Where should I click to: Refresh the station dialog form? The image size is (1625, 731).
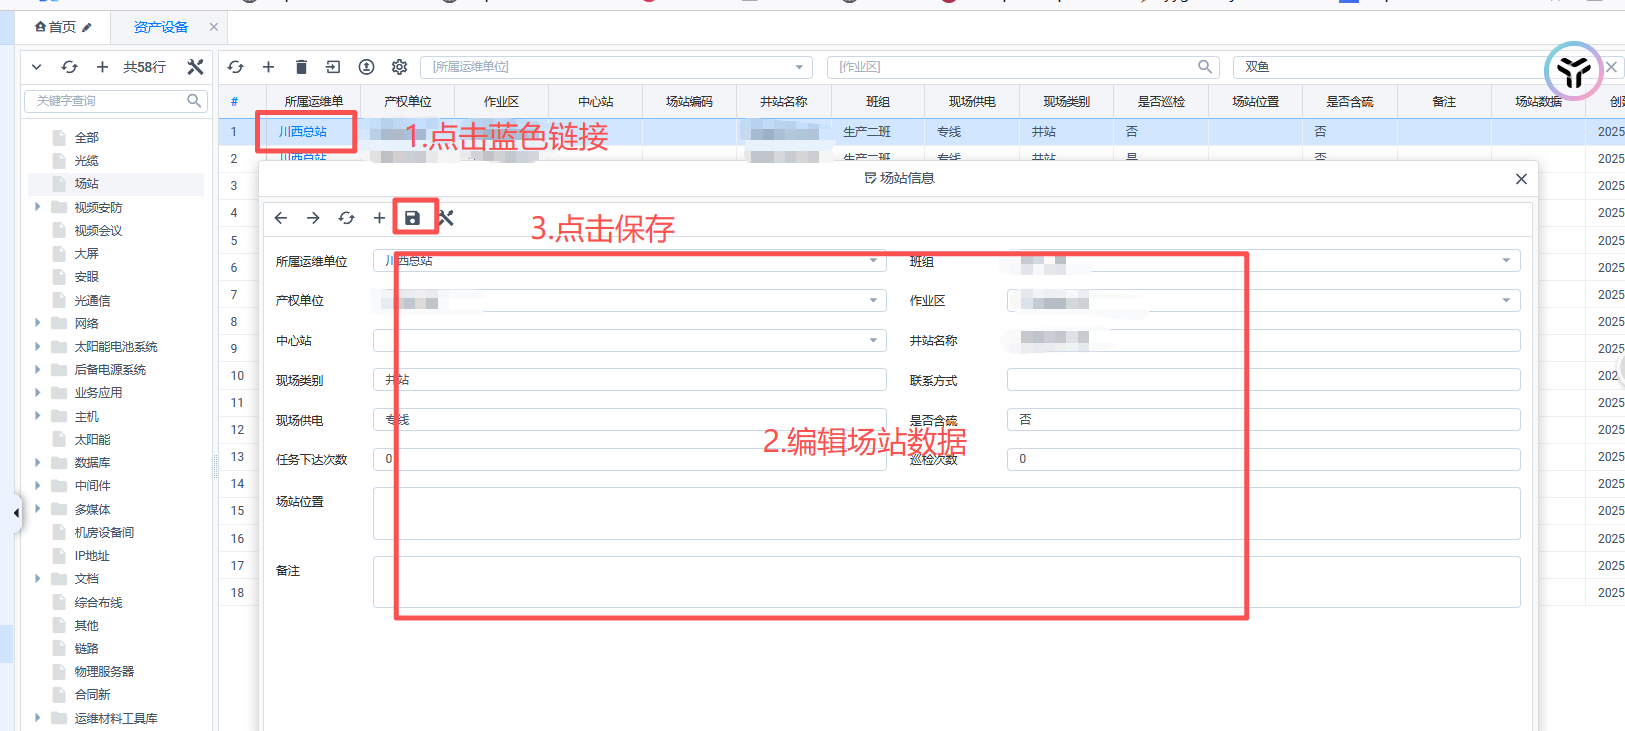click(x=346, y=218)
